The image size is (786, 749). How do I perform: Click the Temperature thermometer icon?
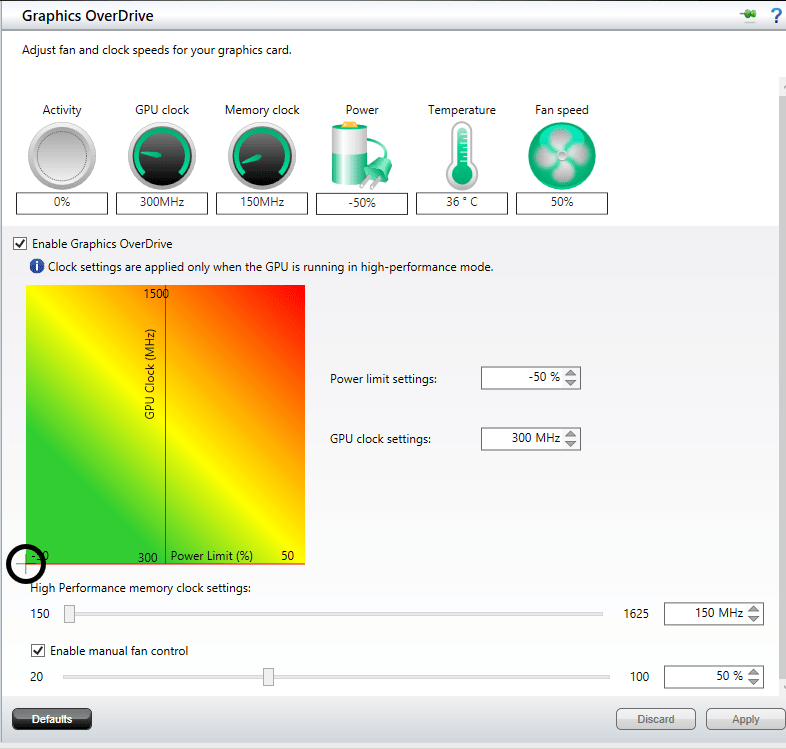pos(462,156)
